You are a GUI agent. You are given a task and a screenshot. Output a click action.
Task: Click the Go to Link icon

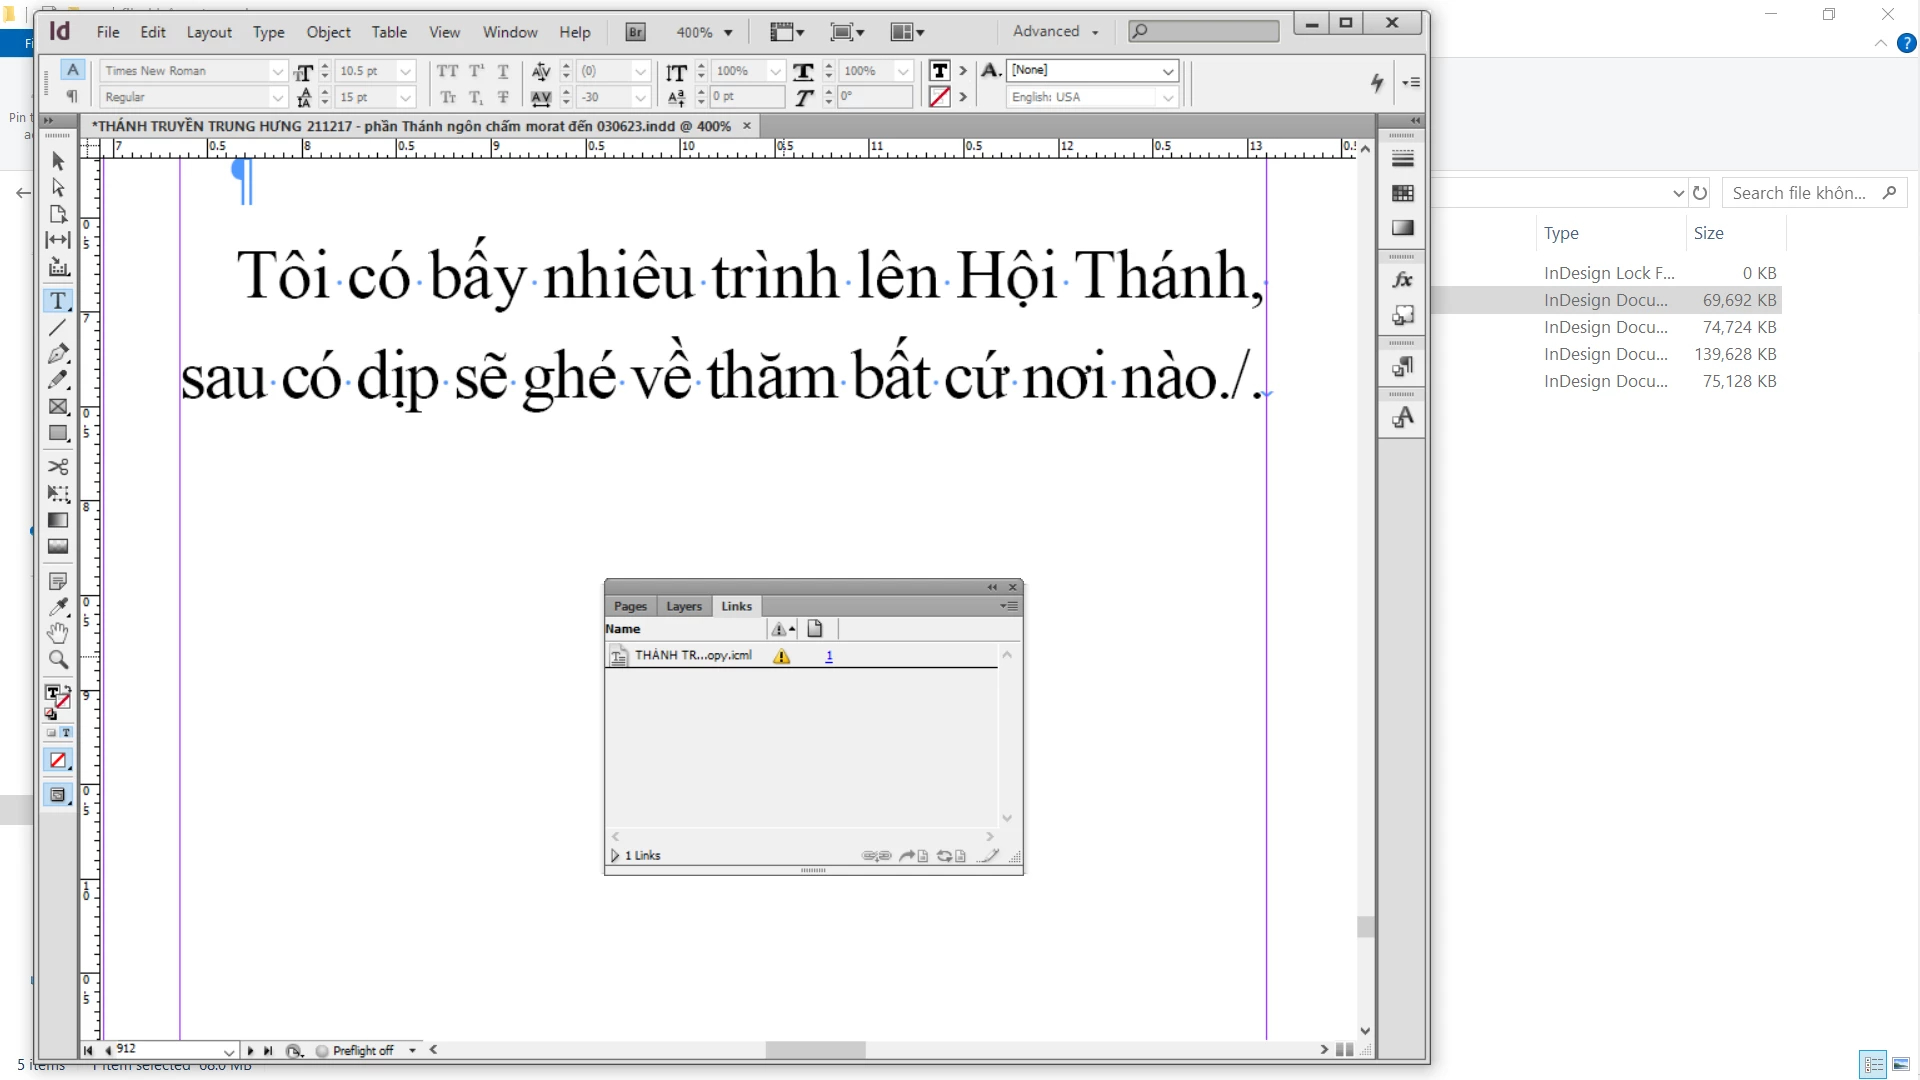(913, 856)
